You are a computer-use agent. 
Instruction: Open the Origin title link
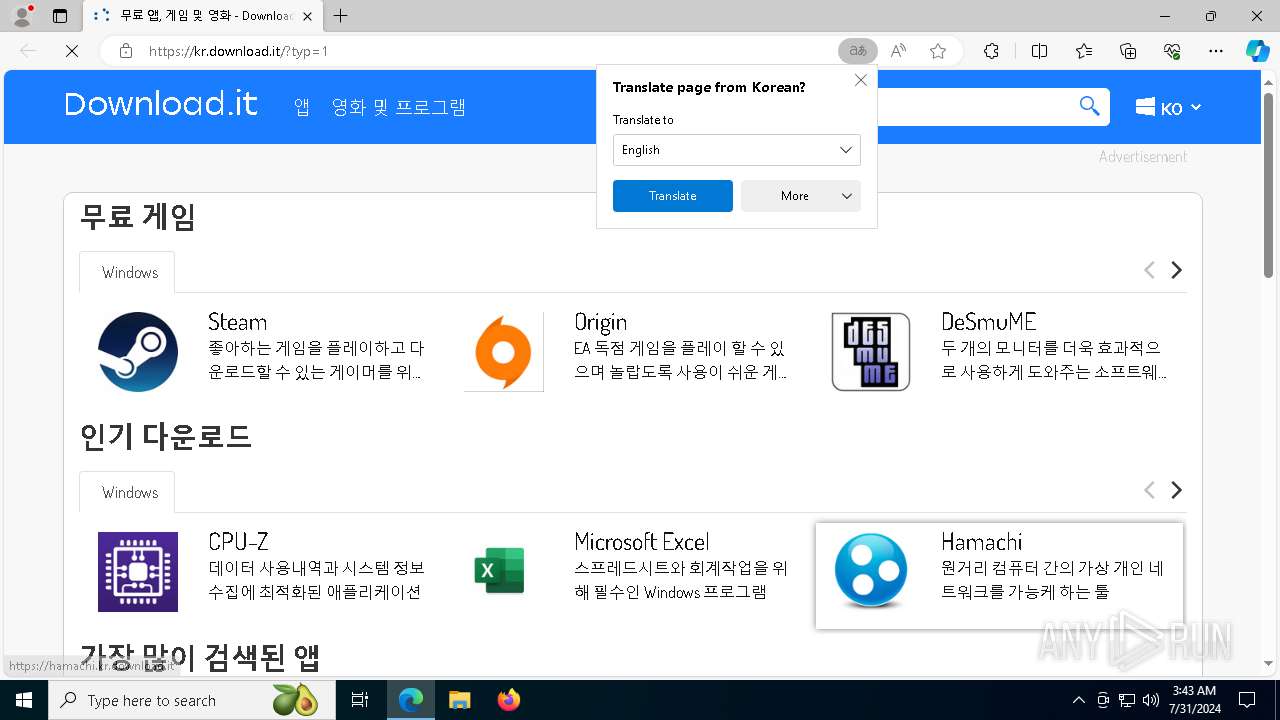pyautogui.click(x=600, y=322)
